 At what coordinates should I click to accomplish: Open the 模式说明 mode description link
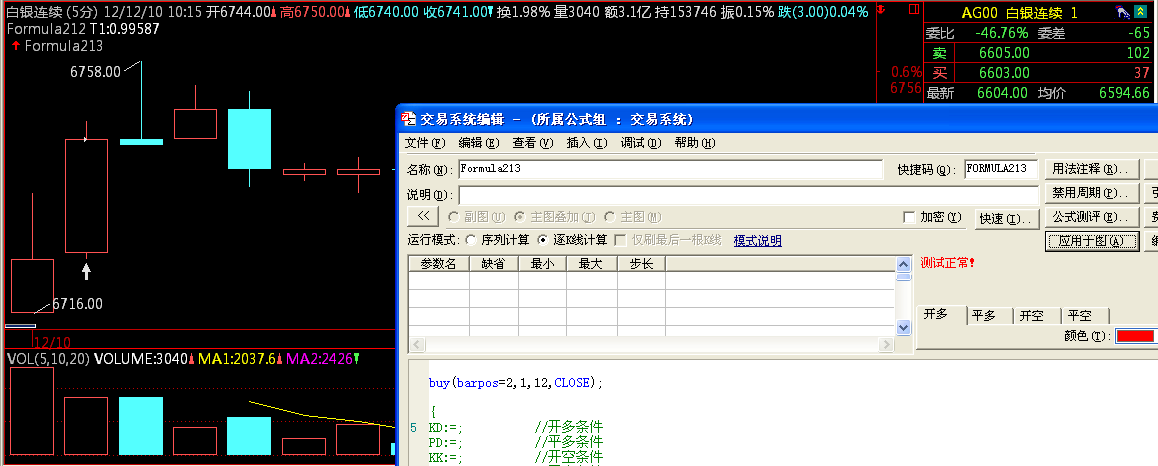757,240
